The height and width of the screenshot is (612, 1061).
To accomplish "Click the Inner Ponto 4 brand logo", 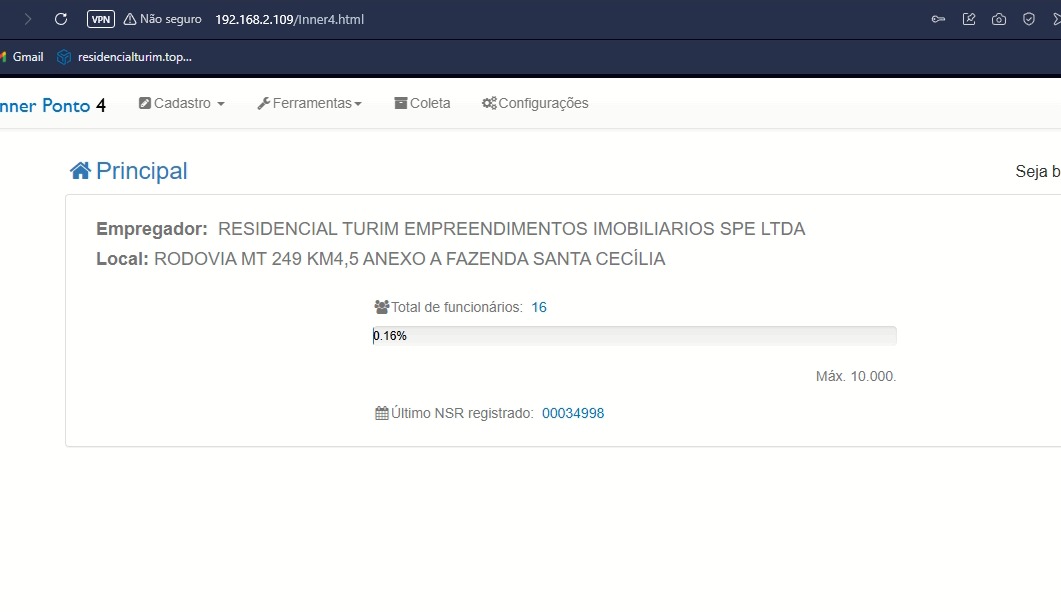I will 50,105.
